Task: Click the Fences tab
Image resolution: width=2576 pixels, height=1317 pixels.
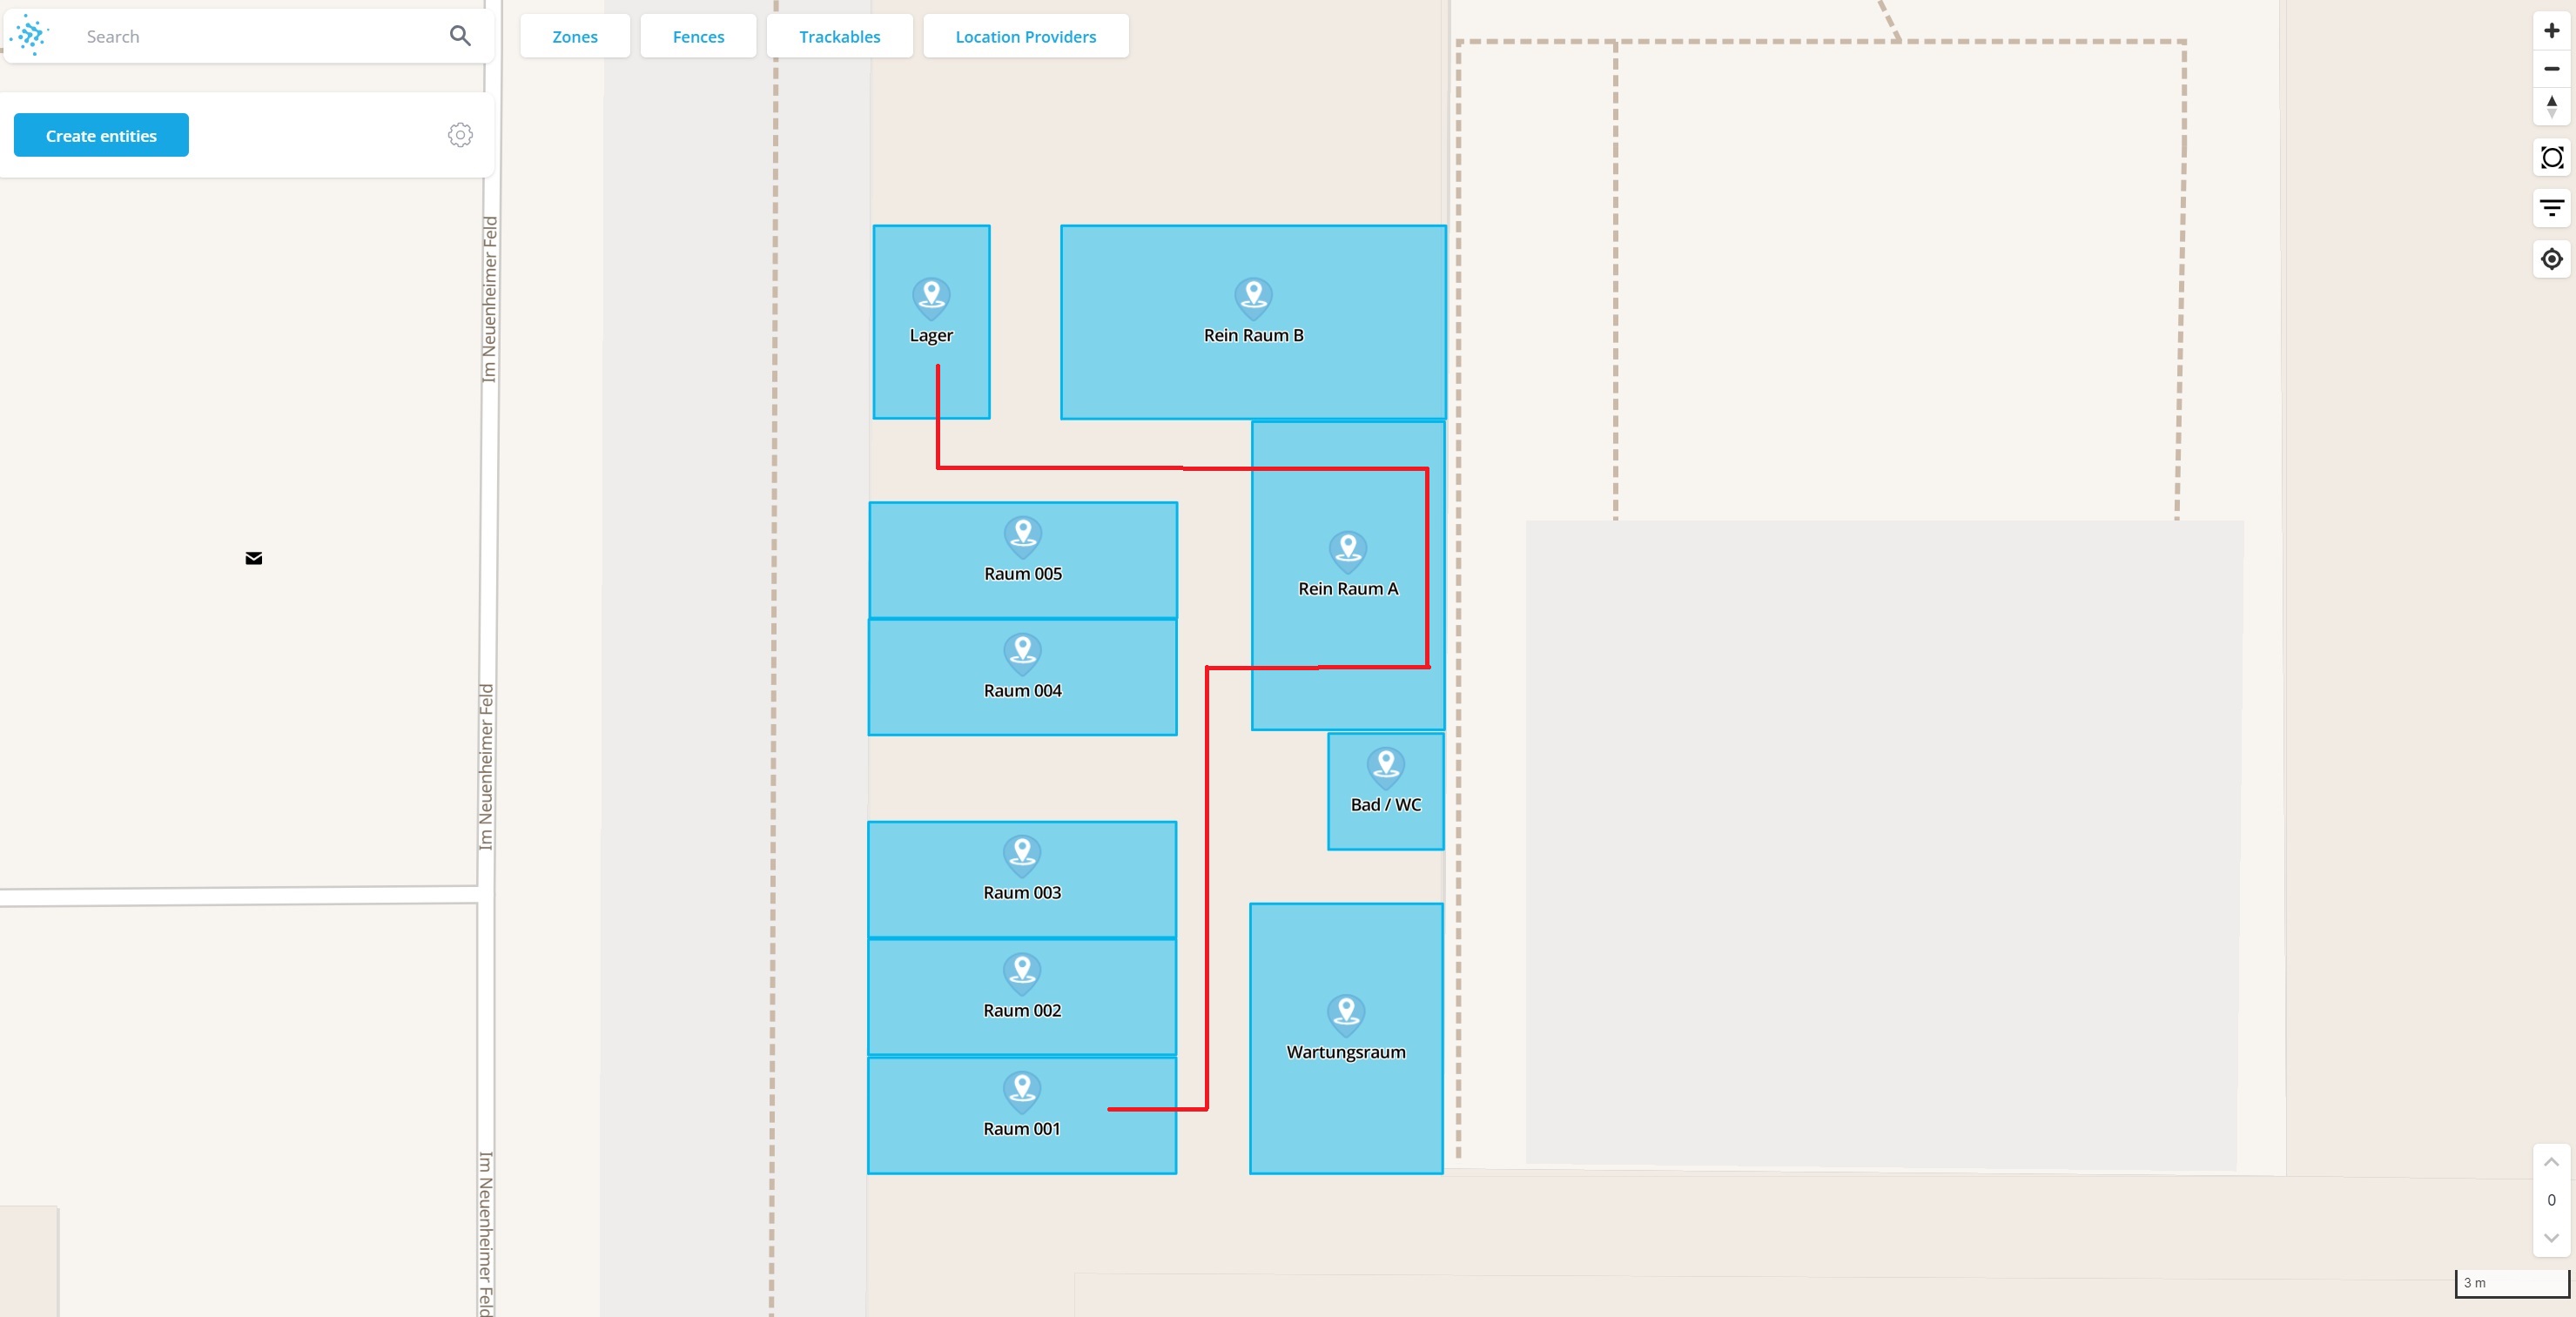Action: (697, 36)
